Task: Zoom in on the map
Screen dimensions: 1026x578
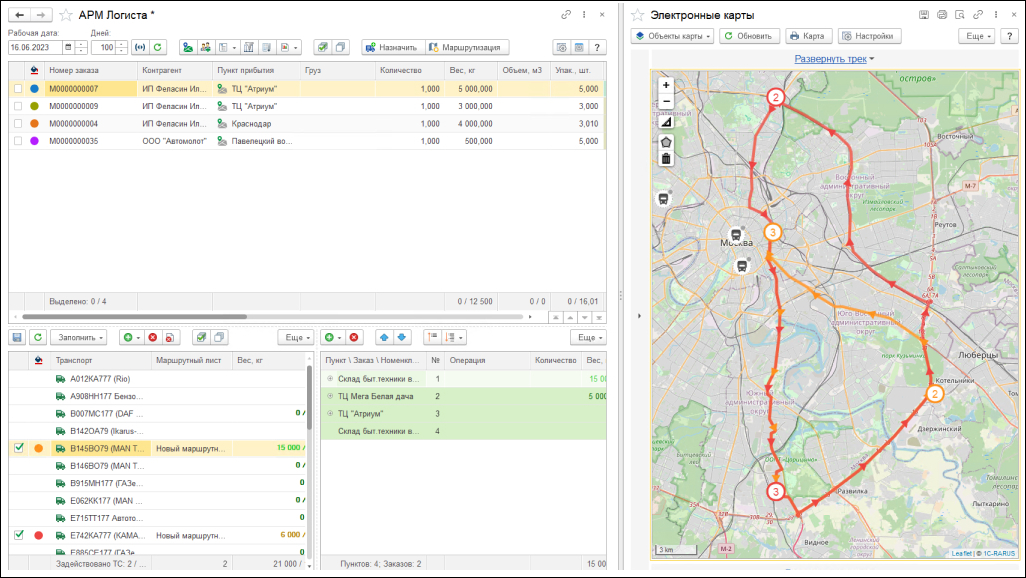Action: pos(666,85)
